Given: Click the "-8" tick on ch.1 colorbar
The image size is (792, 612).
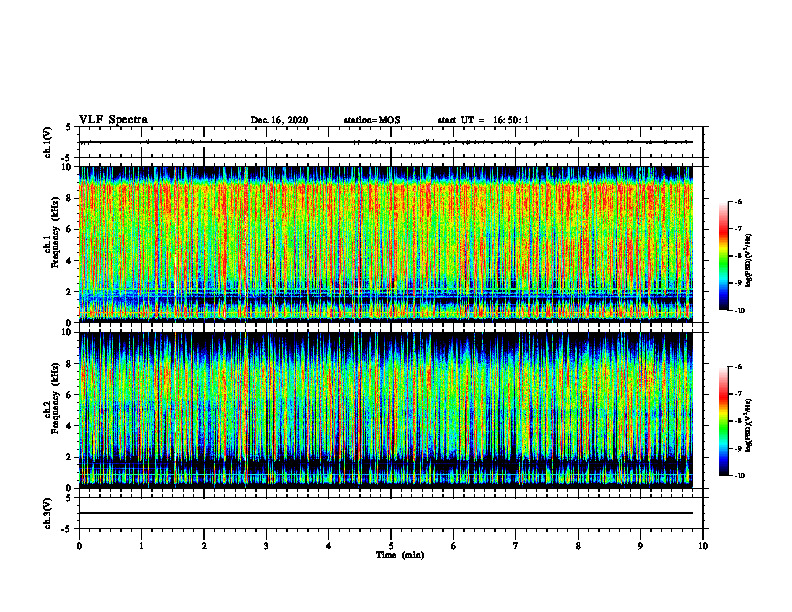Looking at the screenshot, I should pyautogui.click(x=738, y=256).
